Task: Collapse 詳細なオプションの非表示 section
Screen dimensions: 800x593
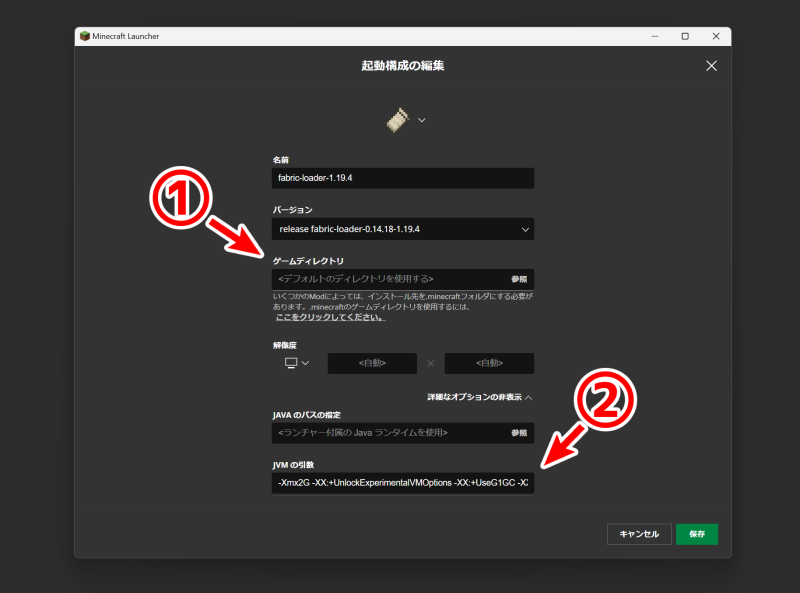Action: point(479,397)
